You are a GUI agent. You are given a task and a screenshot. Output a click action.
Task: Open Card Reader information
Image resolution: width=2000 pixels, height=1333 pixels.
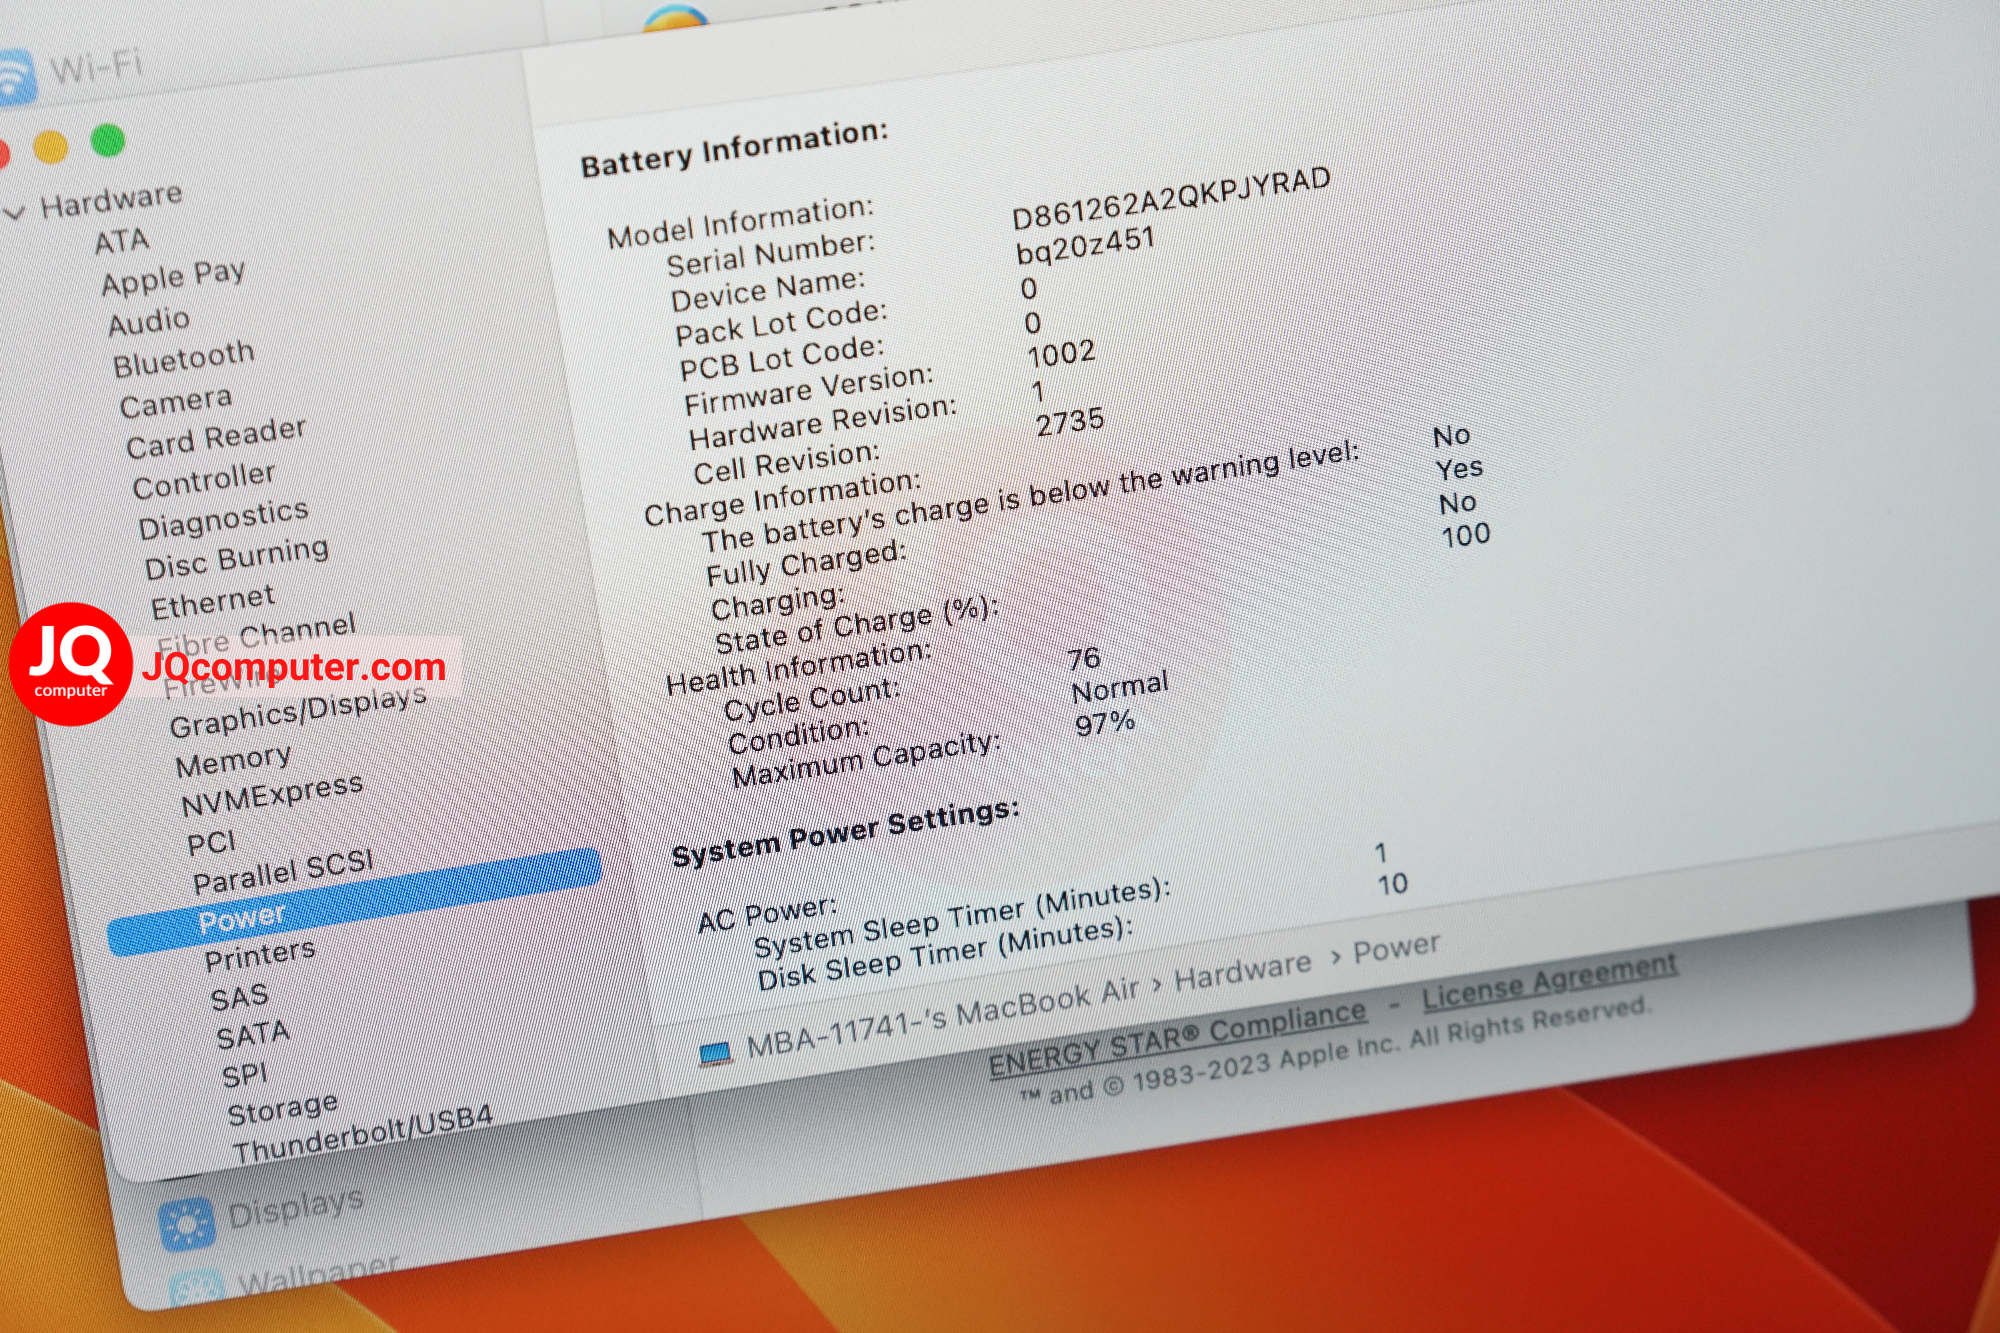216,438
